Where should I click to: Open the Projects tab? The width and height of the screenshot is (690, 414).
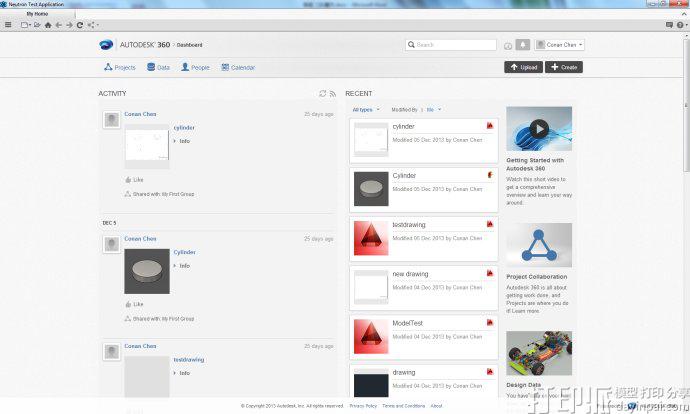click(120, 67)
